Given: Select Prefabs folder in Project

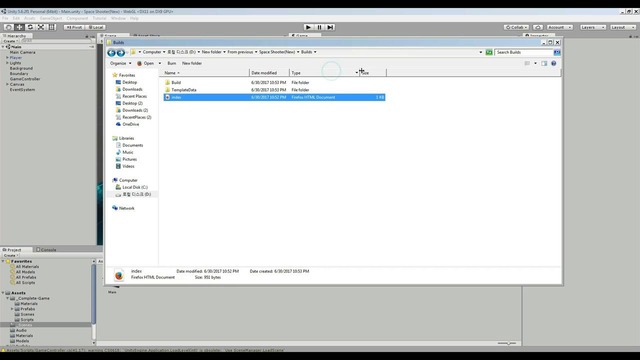Looking at the screenshot, I should (27, 309).
